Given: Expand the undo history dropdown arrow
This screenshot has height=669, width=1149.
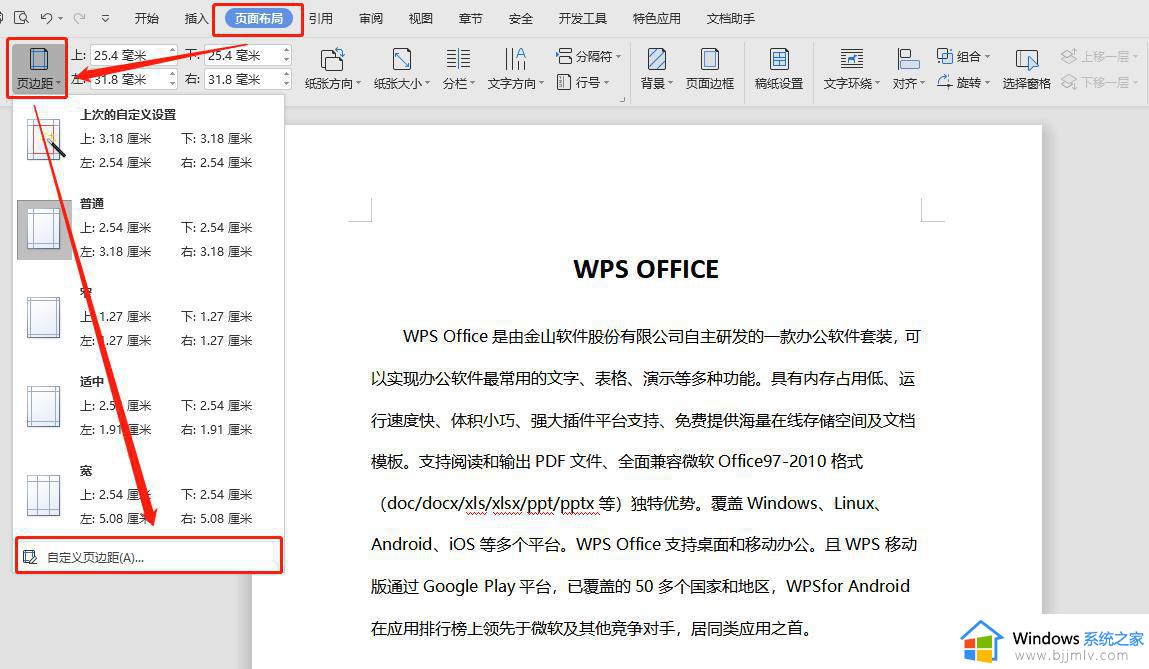Looking at the screenshot, I should click(x=61, y=18).
